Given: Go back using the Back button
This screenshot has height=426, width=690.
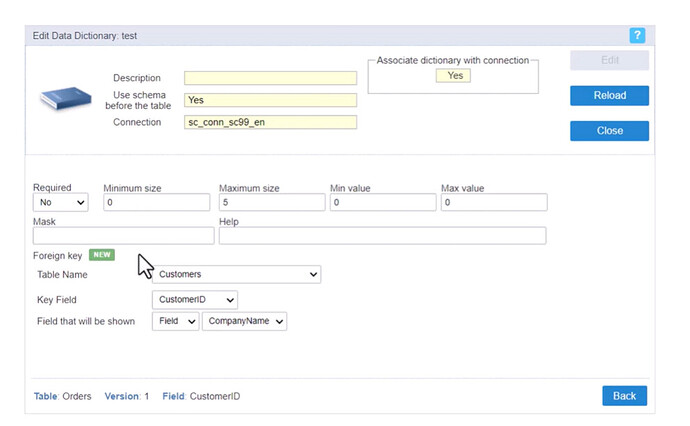Looking at the screenshot, I should click(x=624, y=396).
